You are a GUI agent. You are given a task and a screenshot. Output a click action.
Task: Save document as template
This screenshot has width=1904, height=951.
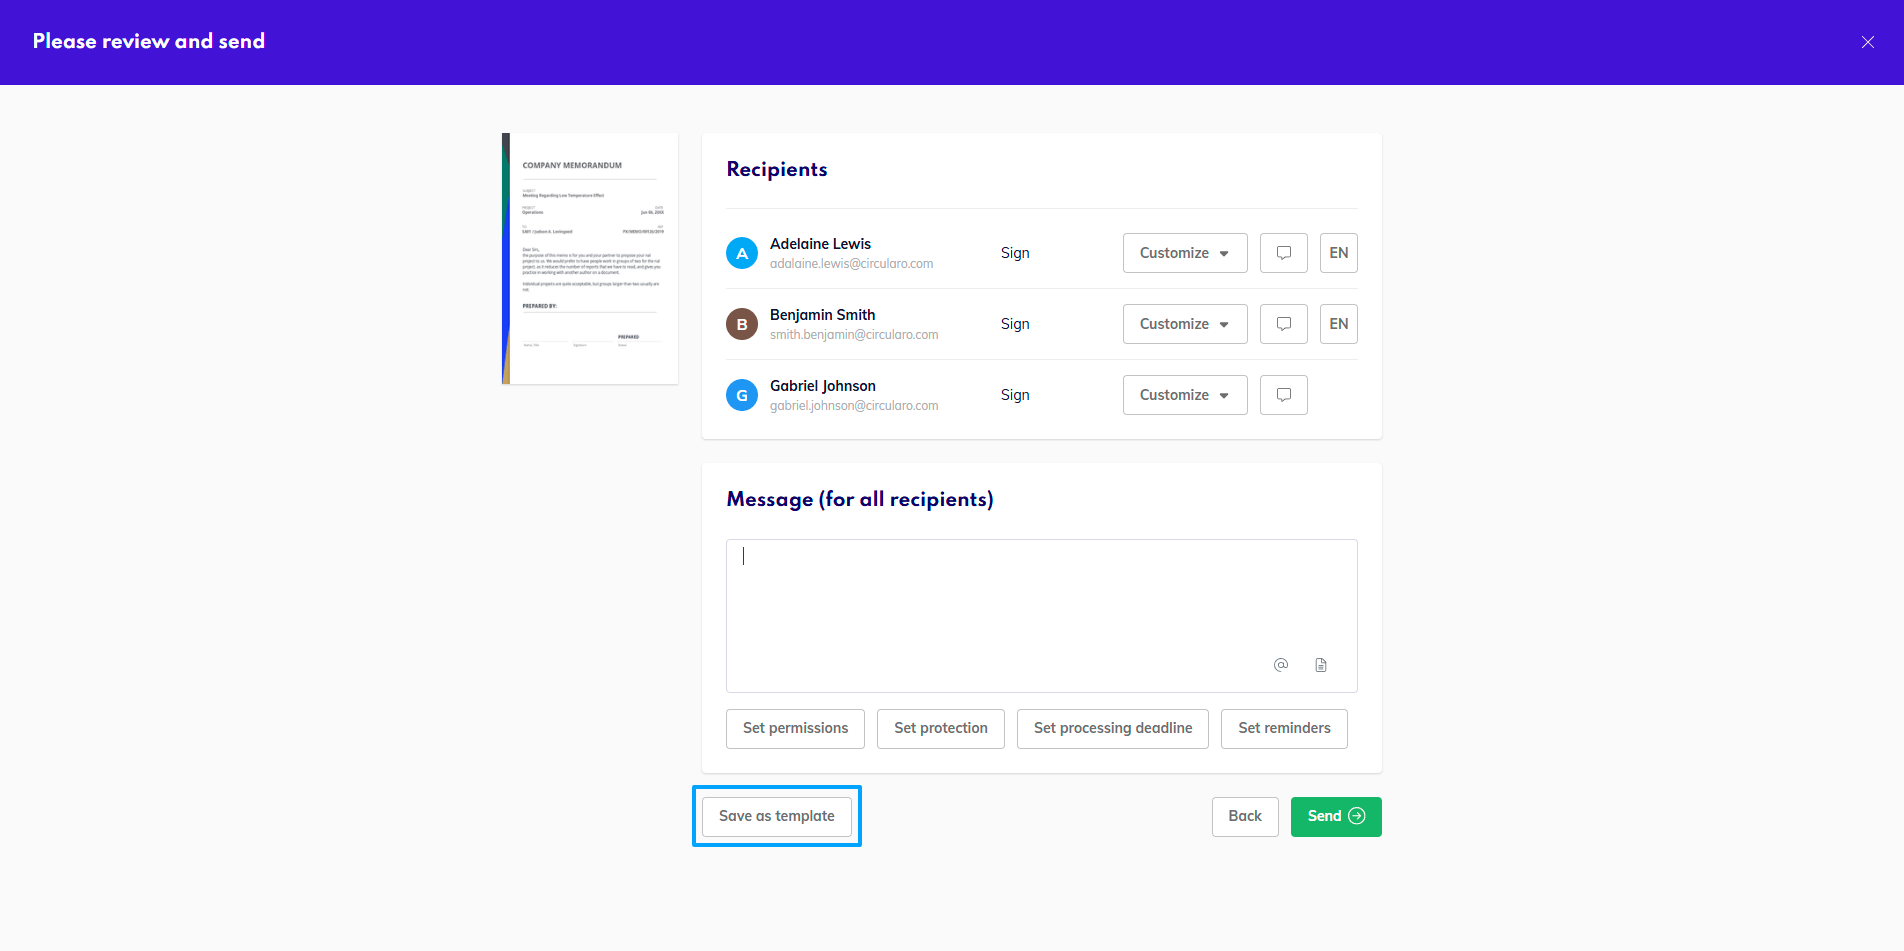point(777,816)
